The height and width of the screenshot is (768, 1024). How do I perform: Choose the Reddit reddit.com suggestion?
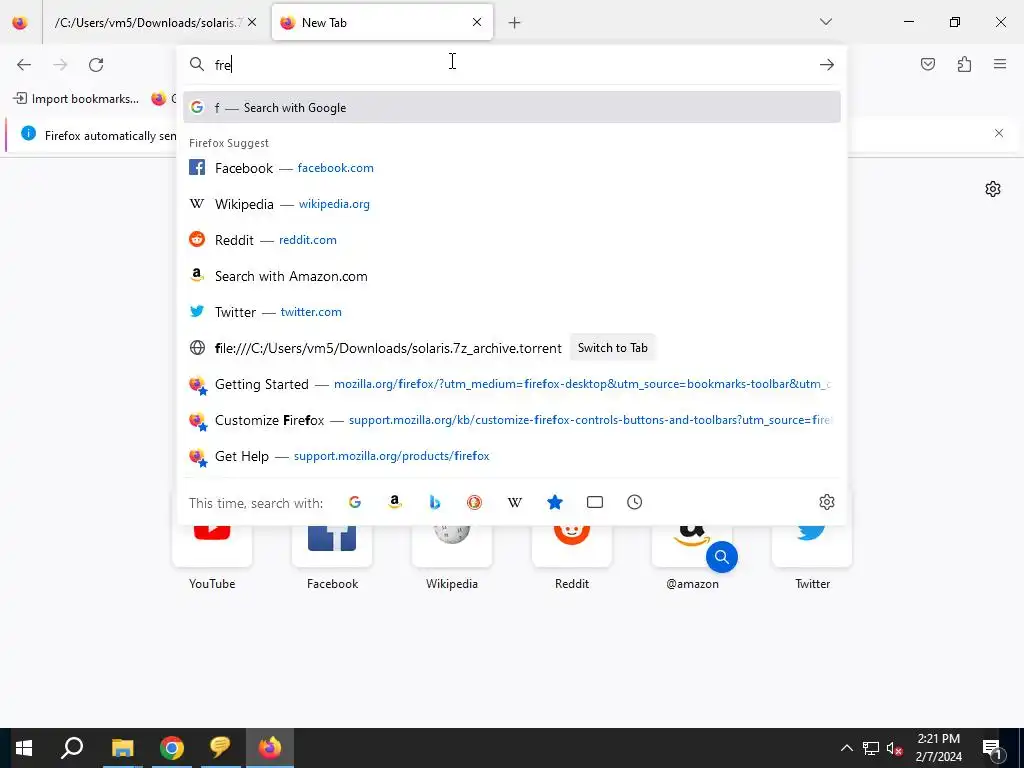pyautogui.click(x=512, y=240)
